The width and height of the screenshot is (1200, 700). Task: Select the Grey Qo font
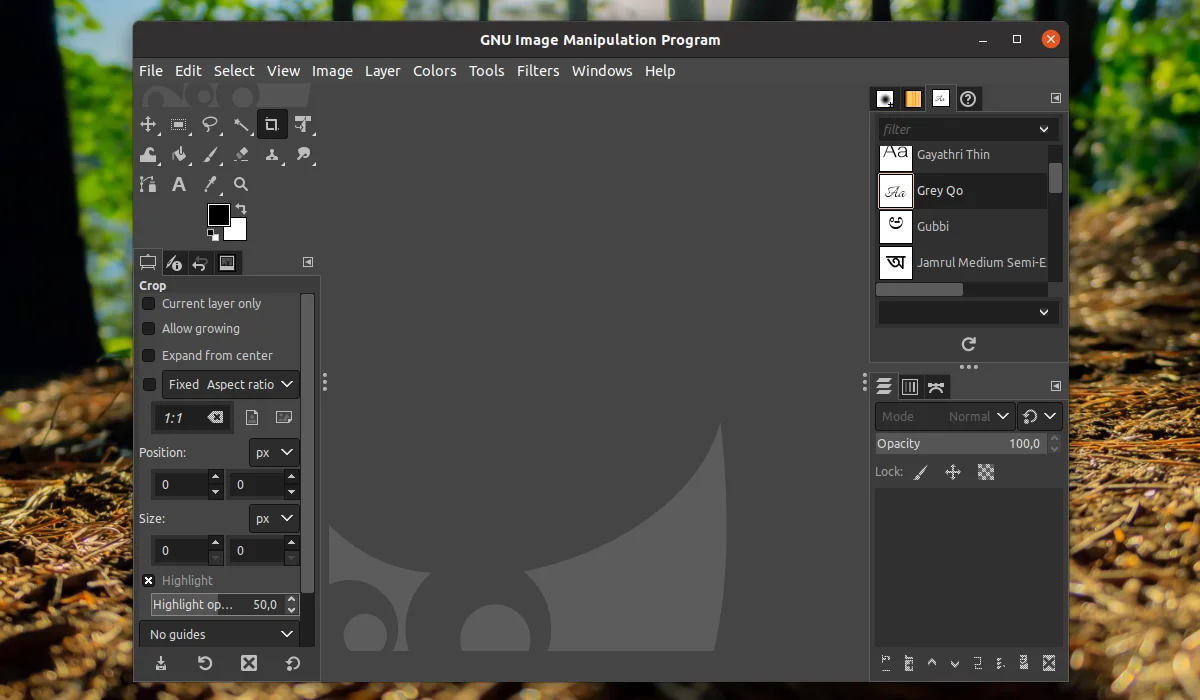coord(940,190)
